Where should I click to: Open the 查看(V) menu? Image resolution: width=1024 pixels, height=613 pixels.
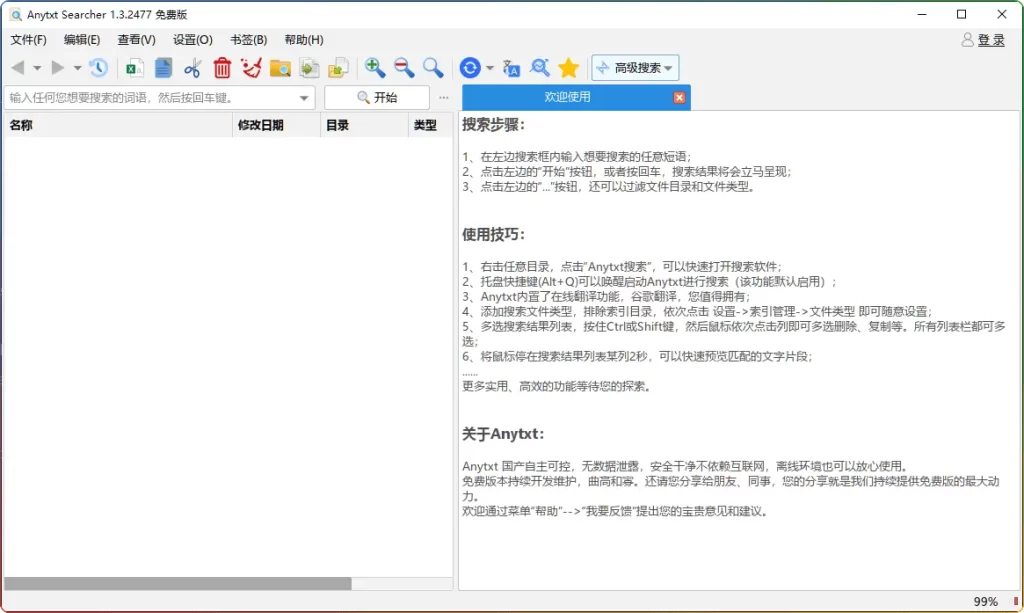tap(136, 40)
